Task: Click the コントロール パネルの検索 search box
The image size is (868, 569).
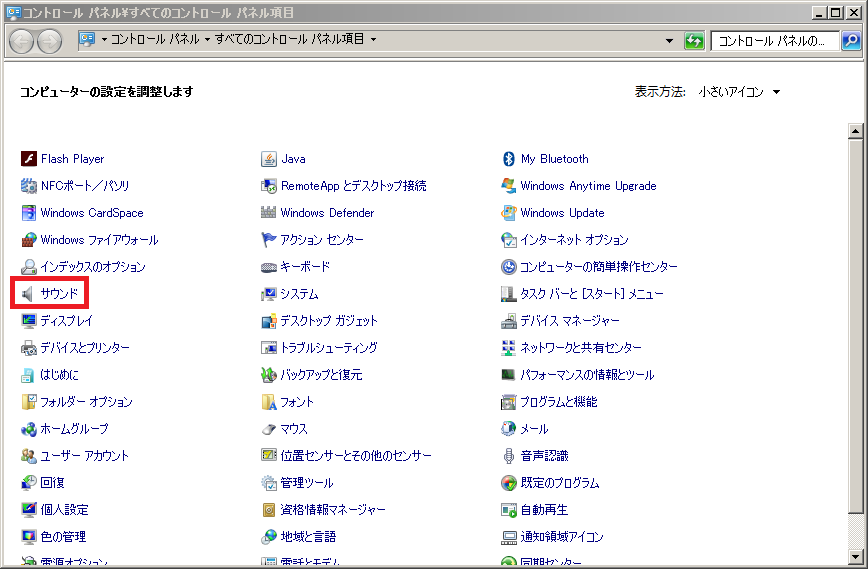Action: point(776,40)
